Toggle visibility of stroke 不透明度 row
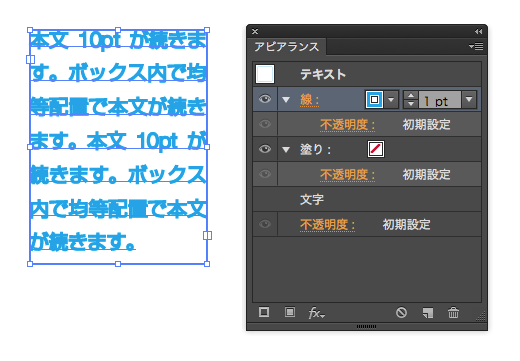 (x=265, y=124)
